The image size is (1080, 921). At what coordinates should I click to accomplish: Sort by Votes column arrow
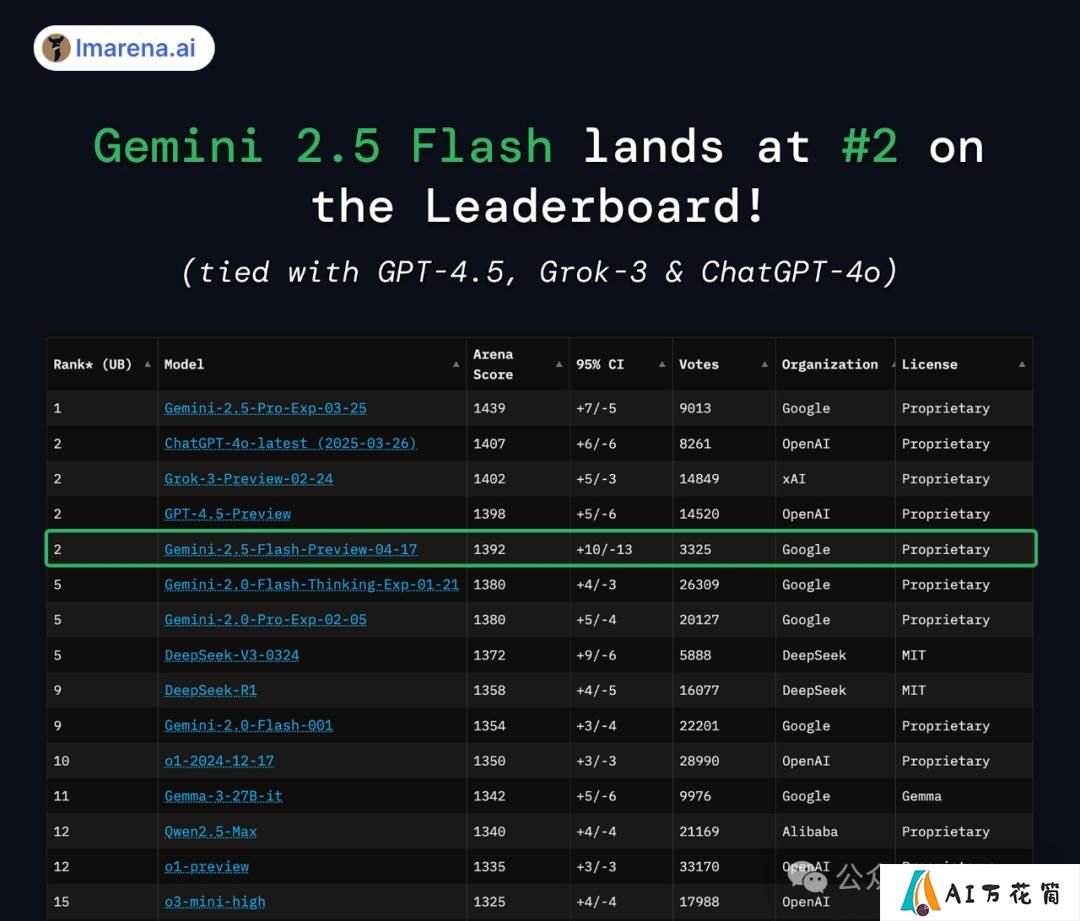click(x=765, y=364)
